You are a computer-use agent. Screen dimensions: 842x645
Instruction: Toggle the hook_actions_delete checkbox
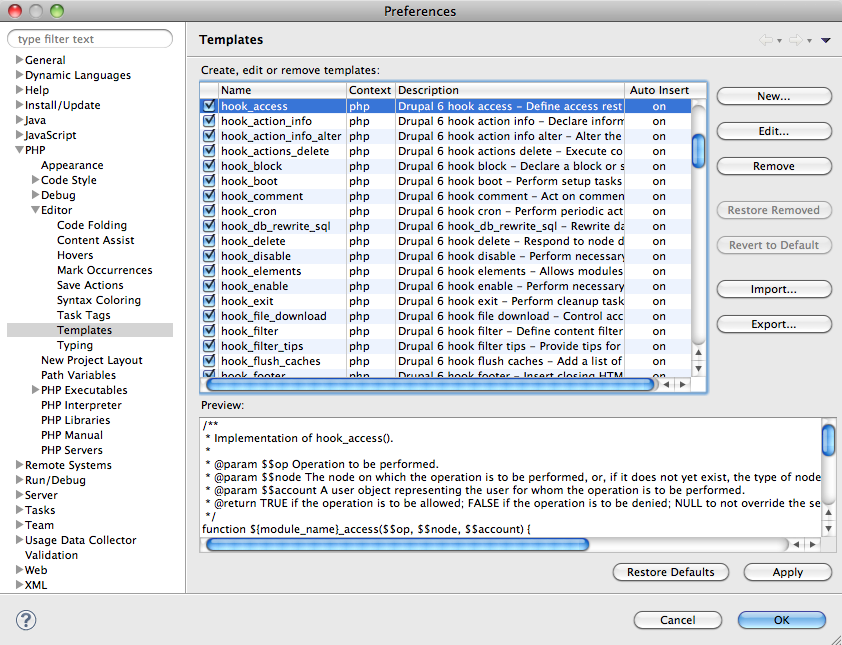point(209,151)
